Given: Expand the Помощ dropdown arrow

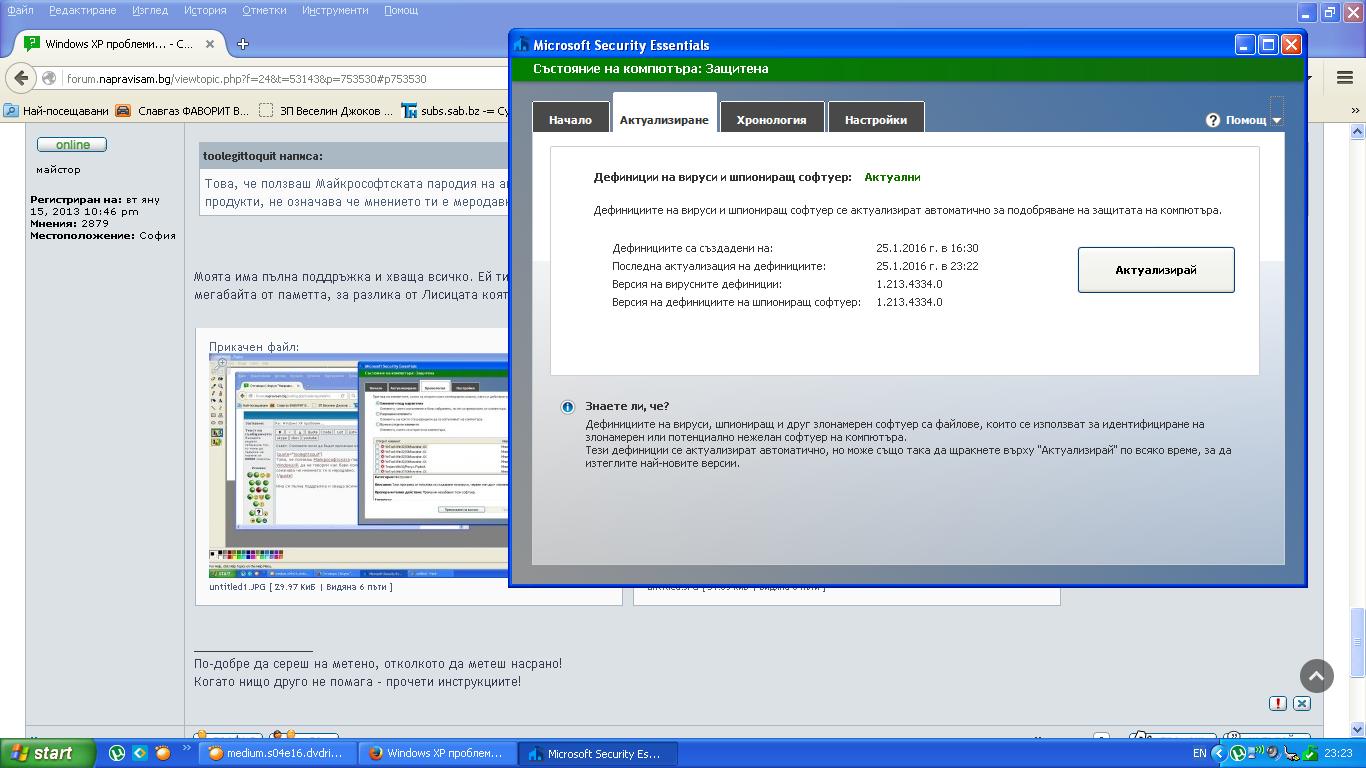Looking at the screenshot, I should (1277, 121).
